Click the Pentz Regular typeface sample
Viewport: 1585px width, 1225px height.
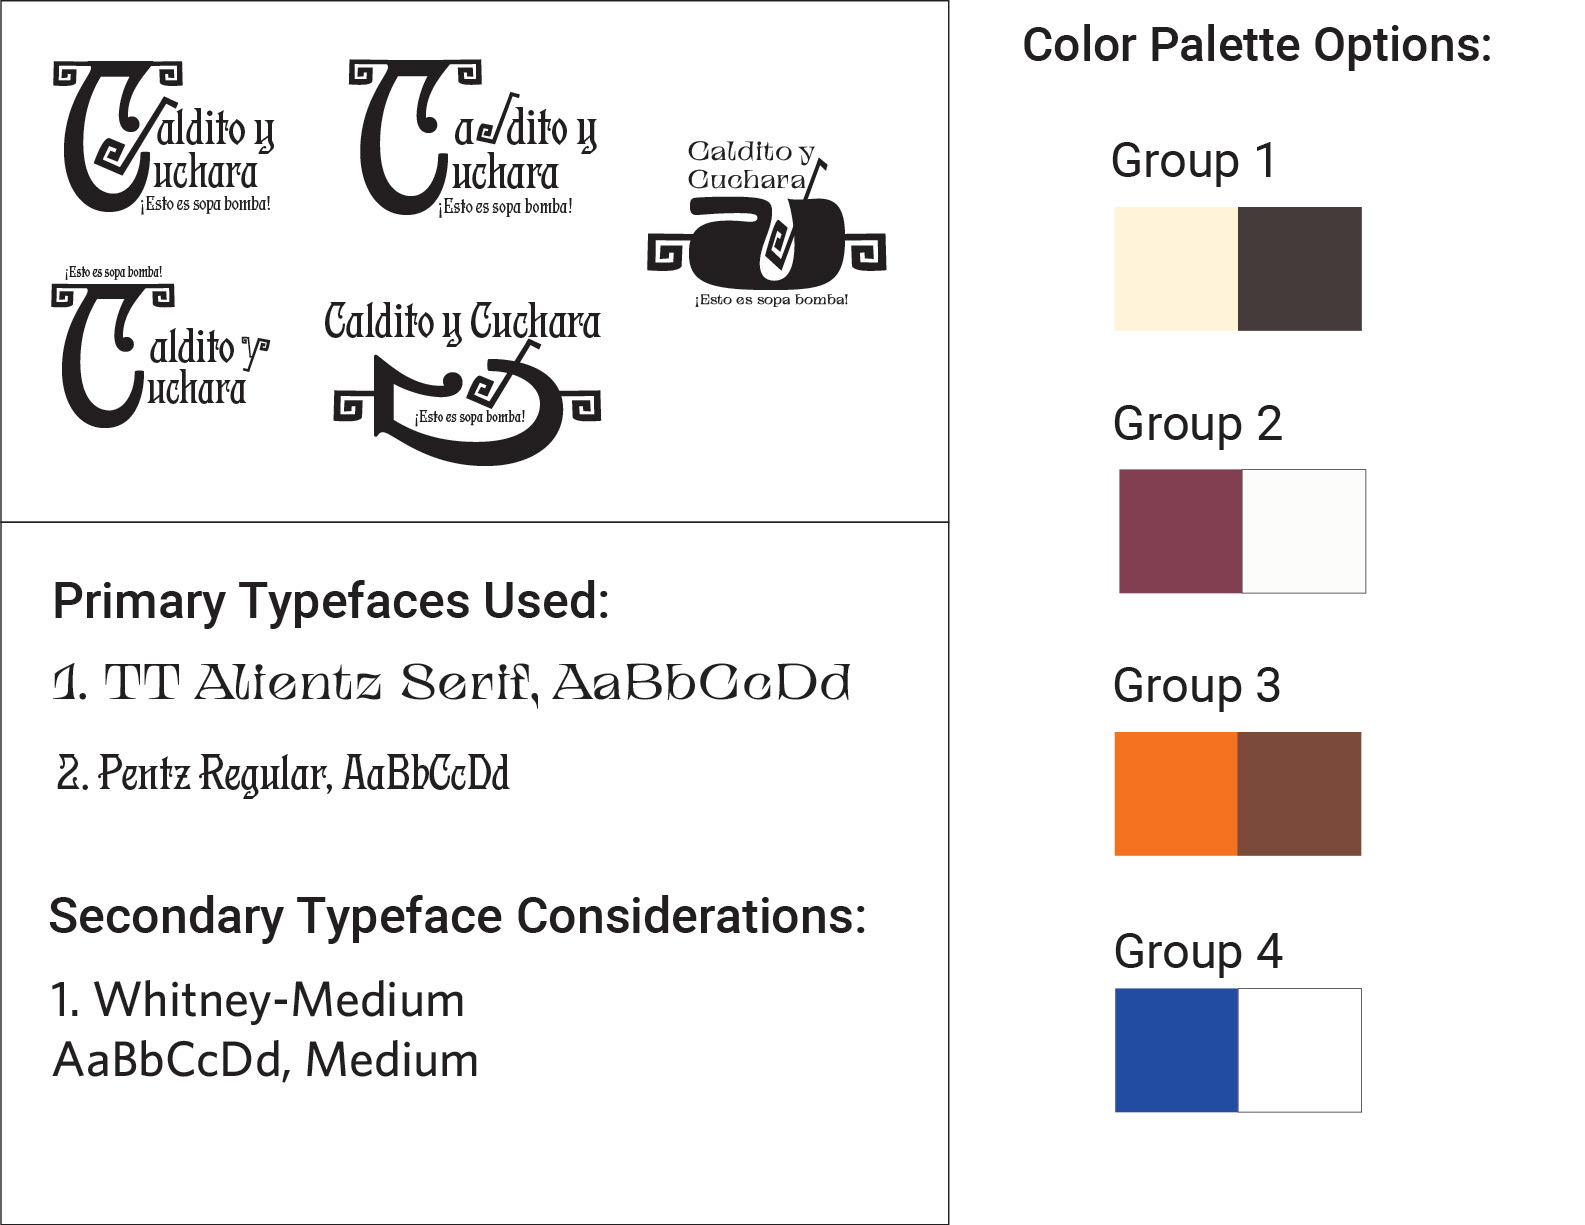click(283, 774)
